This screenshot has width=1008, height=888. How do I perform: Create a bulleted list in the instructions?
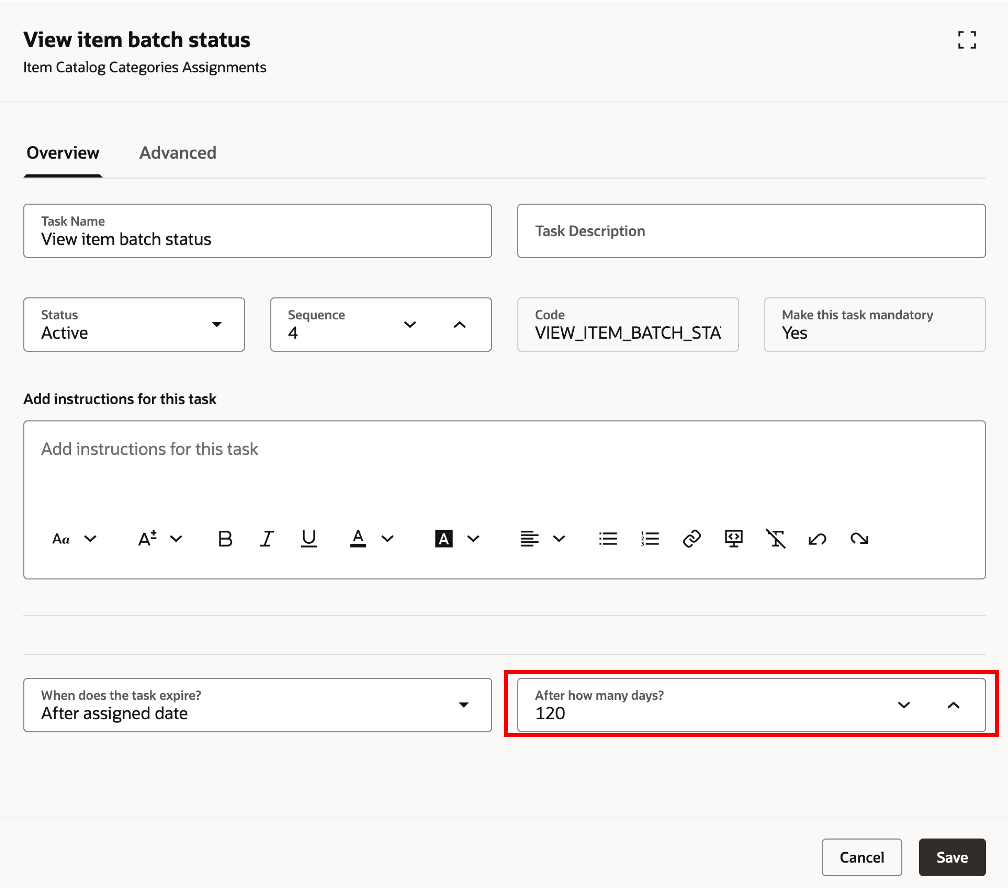point(608,538)
